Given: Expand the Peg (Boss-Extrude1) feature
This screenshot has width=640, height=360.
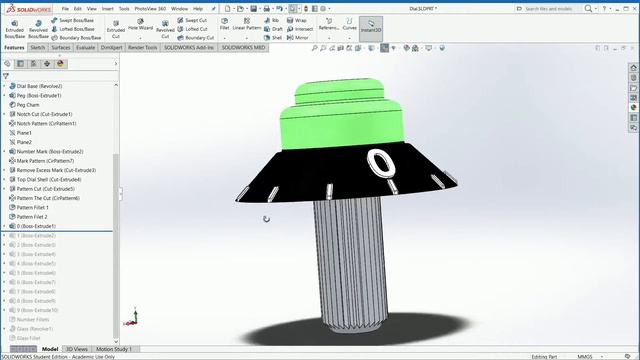Looking at the screenshot, I should pos(4,96).
